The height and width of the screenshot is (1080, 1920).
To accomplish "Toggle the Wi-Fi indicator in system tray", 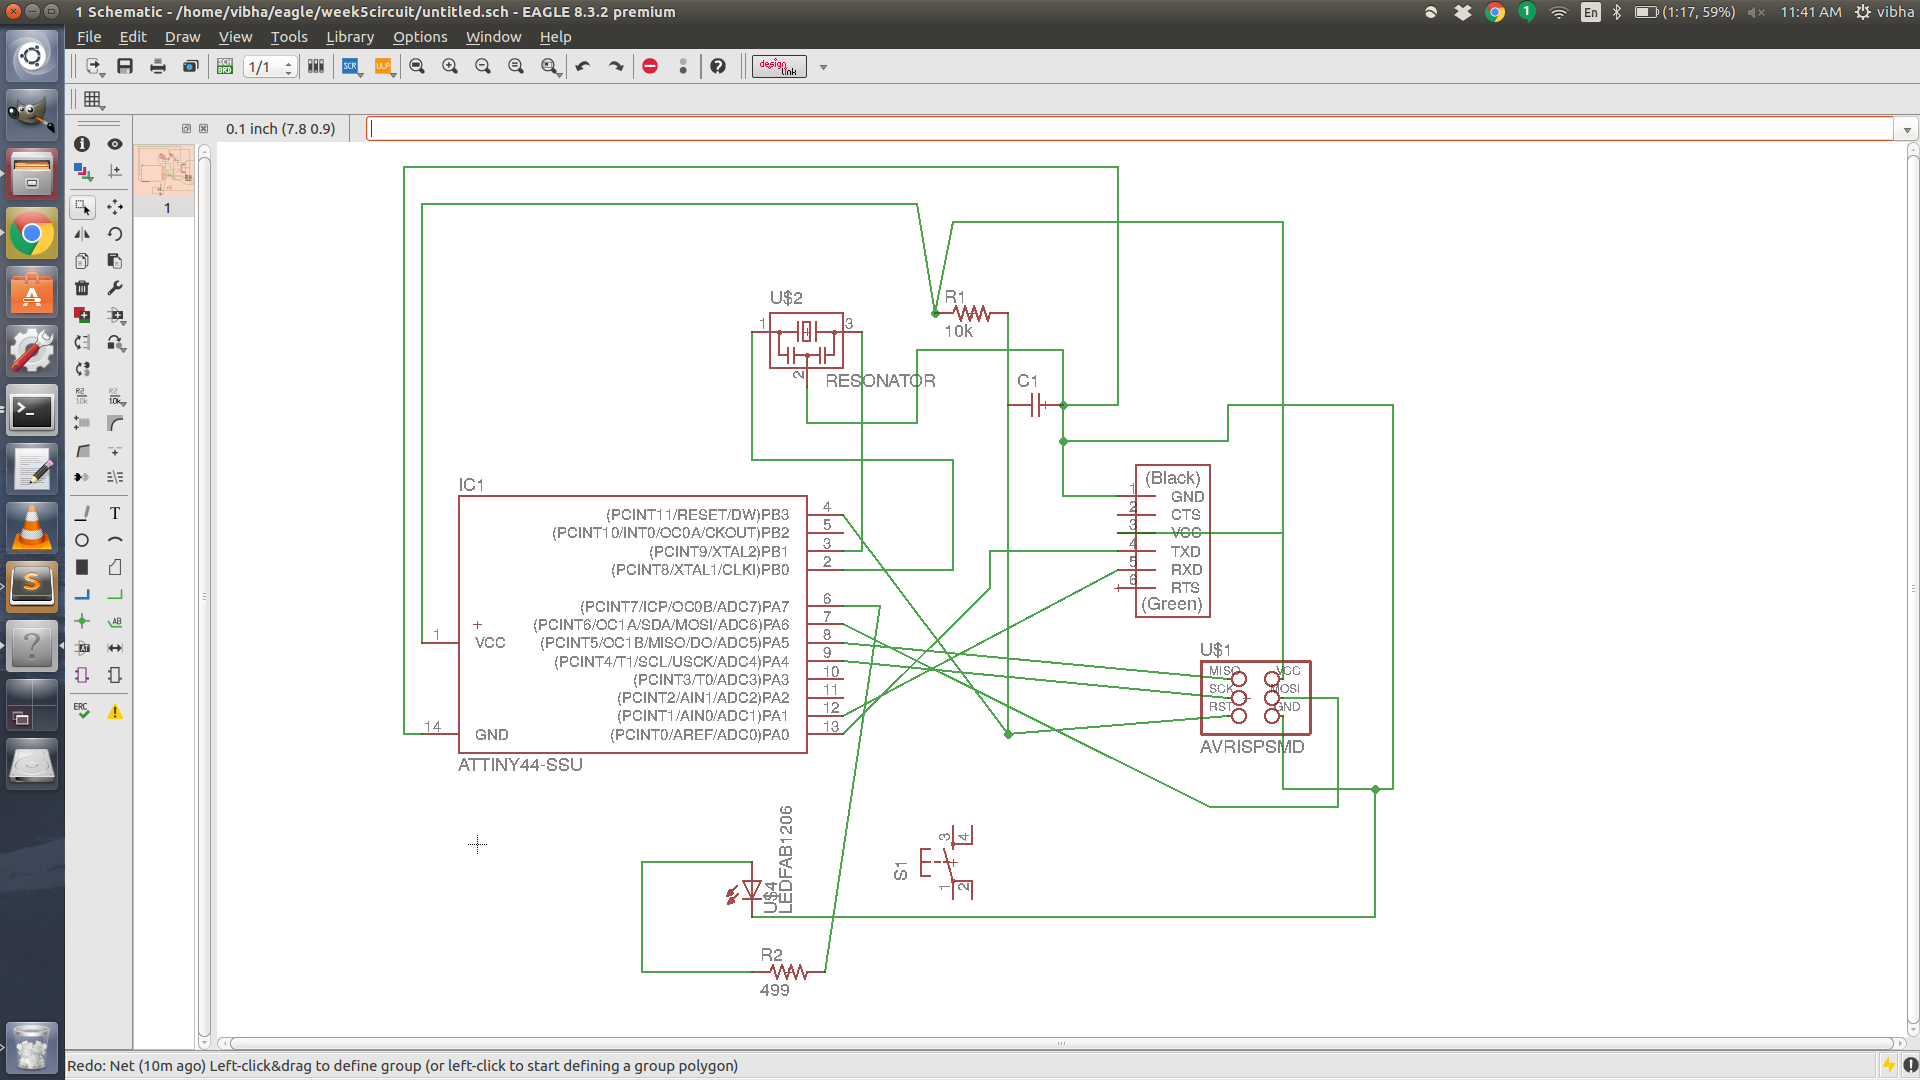I will [x=1558, y=12].
